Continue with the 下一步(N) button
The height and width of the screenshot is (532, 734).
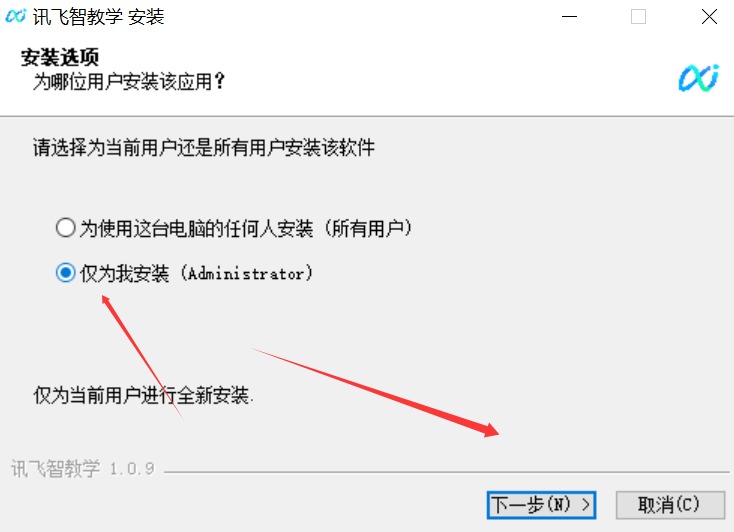pos(541,505)
